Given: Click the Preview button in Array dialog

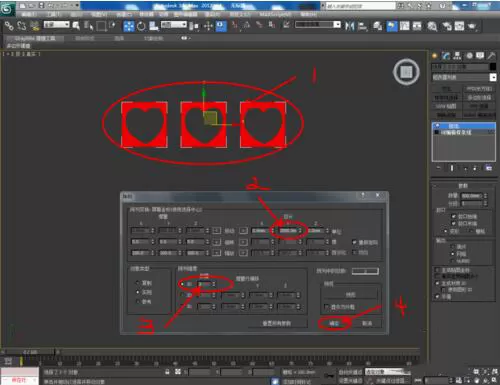Looking at the screenshot, I should point(350,295).
